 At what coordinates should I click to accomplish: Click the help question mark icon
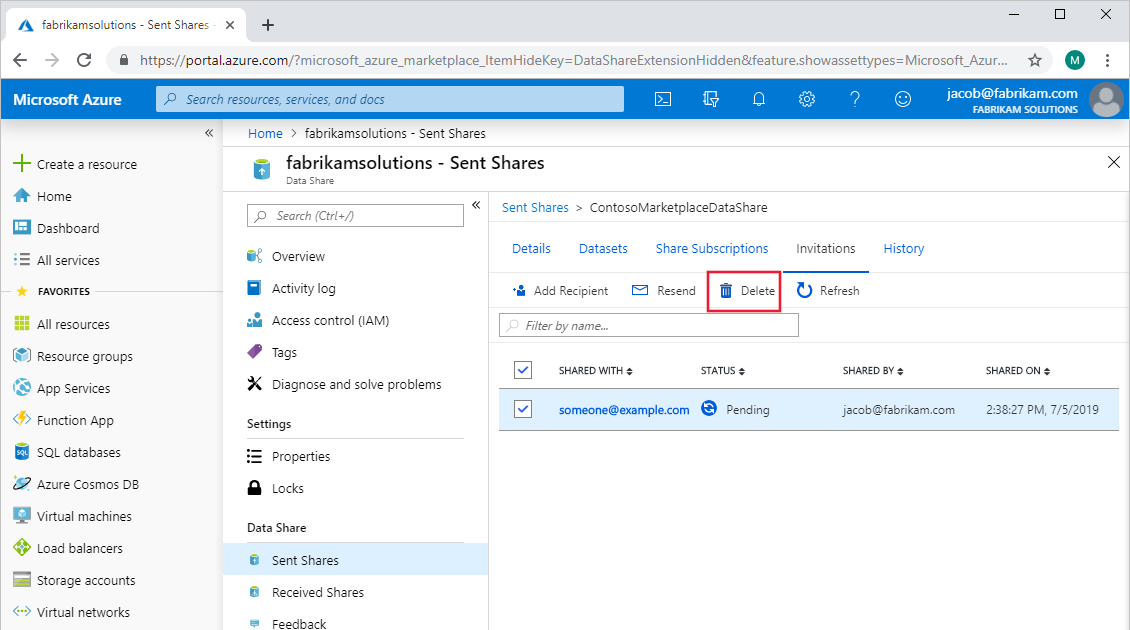pyautogui.click(x=855, y=99)
